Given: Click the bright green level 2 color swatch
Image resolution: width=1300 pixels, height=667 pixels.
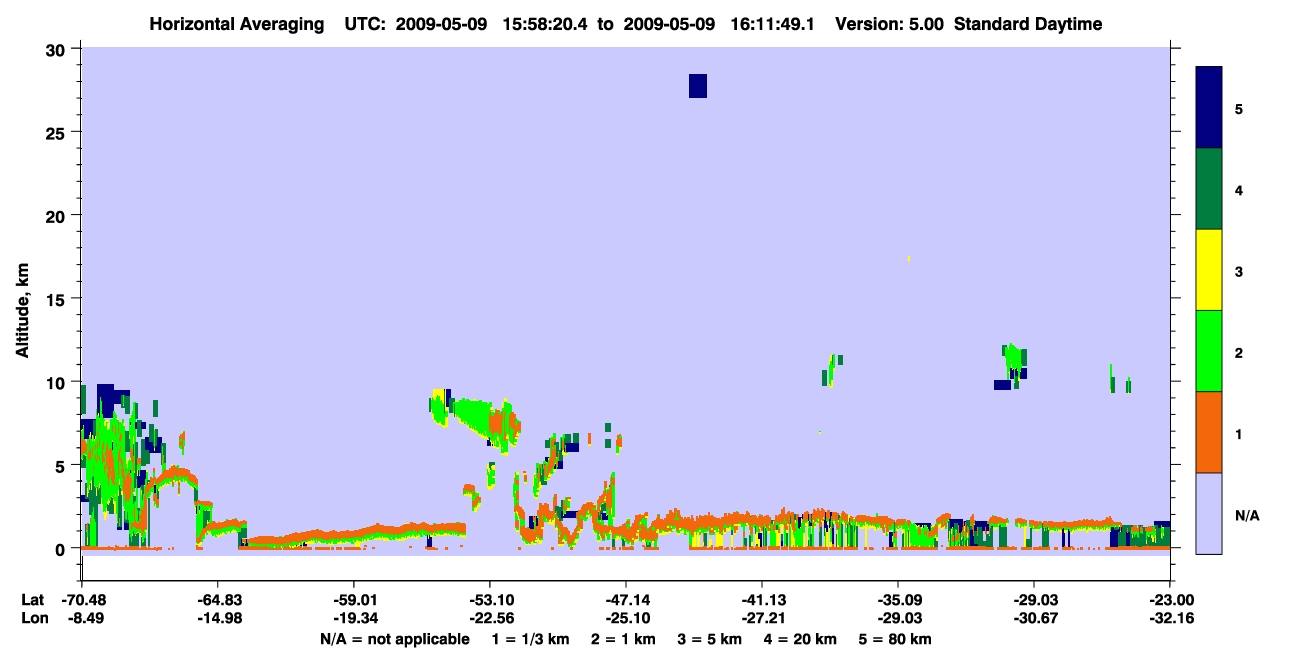Looking at the screenshot, I should tap(1209, 351).
